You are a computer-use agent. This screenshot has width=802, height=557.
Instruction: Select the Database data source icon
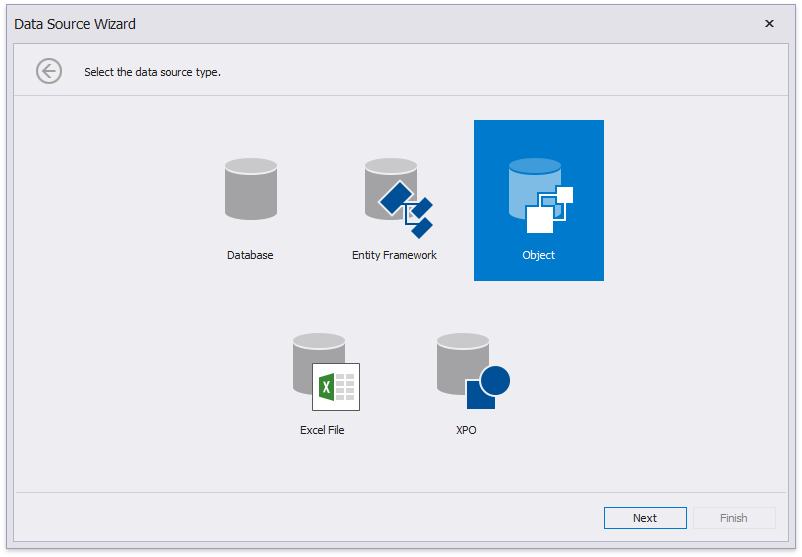tap(250, 190)
